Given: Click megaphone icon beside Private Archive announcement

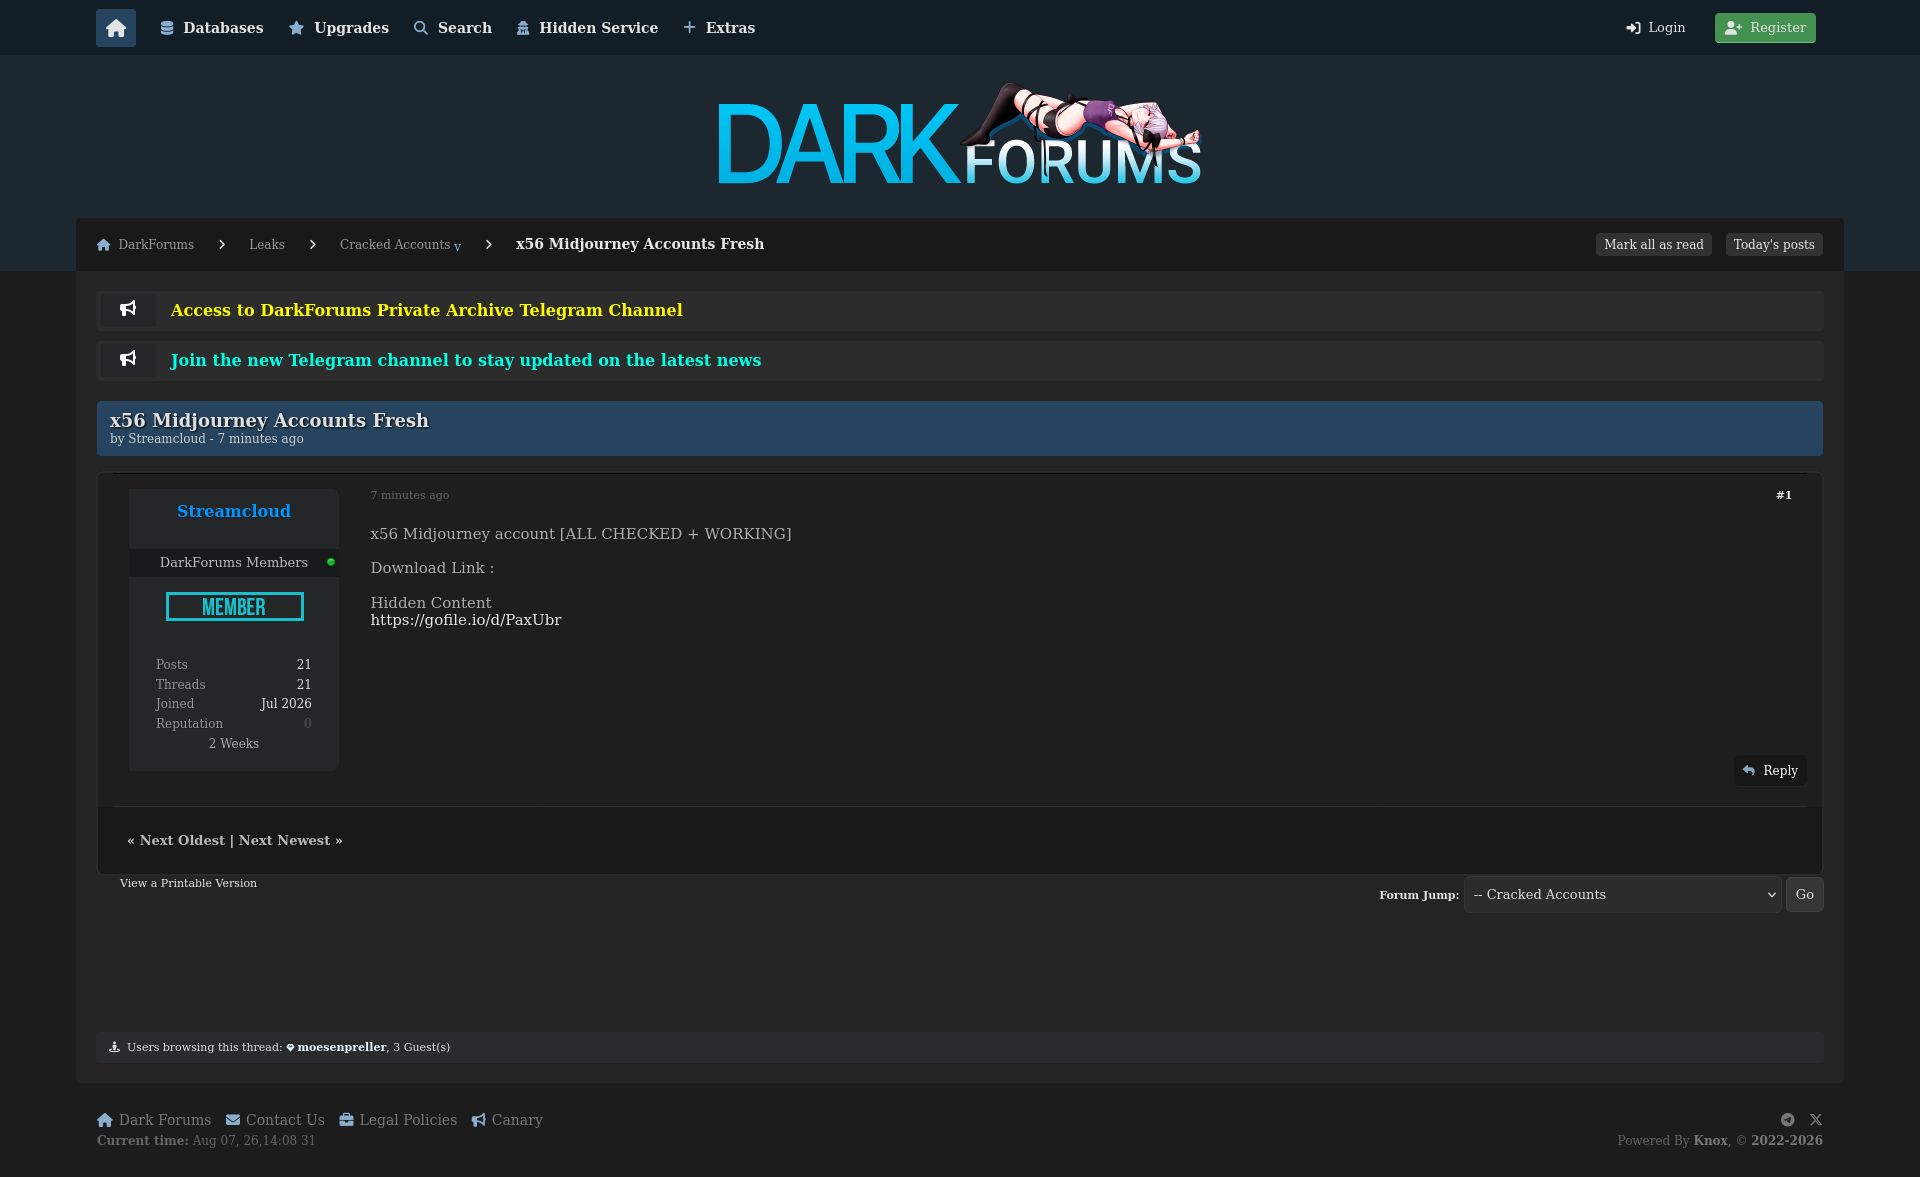Looking at the screenshot, I should 128,310.
